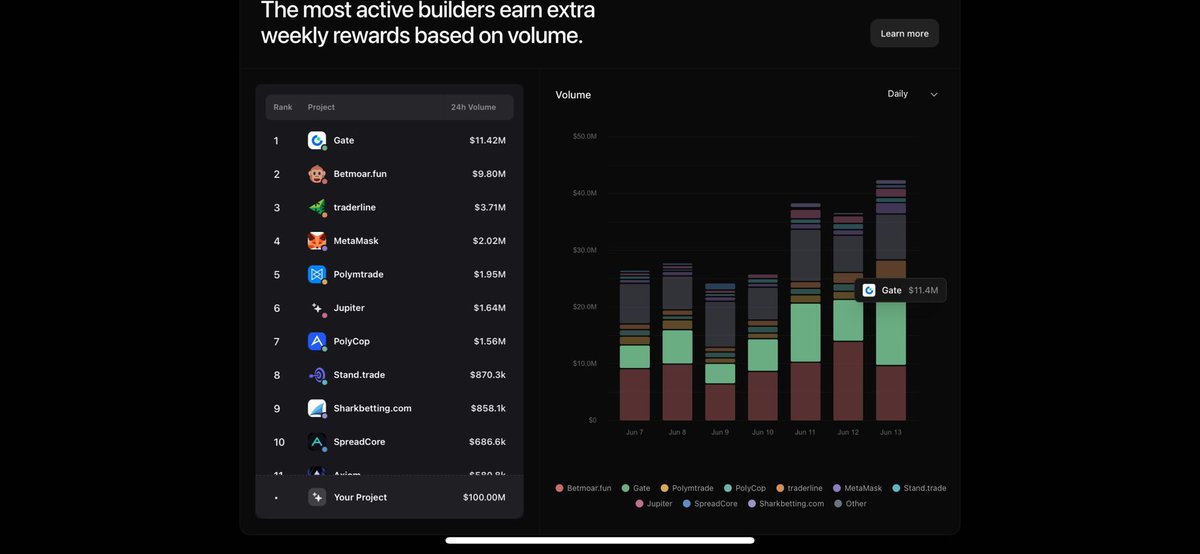Click the $1.95M volume value

489,275
